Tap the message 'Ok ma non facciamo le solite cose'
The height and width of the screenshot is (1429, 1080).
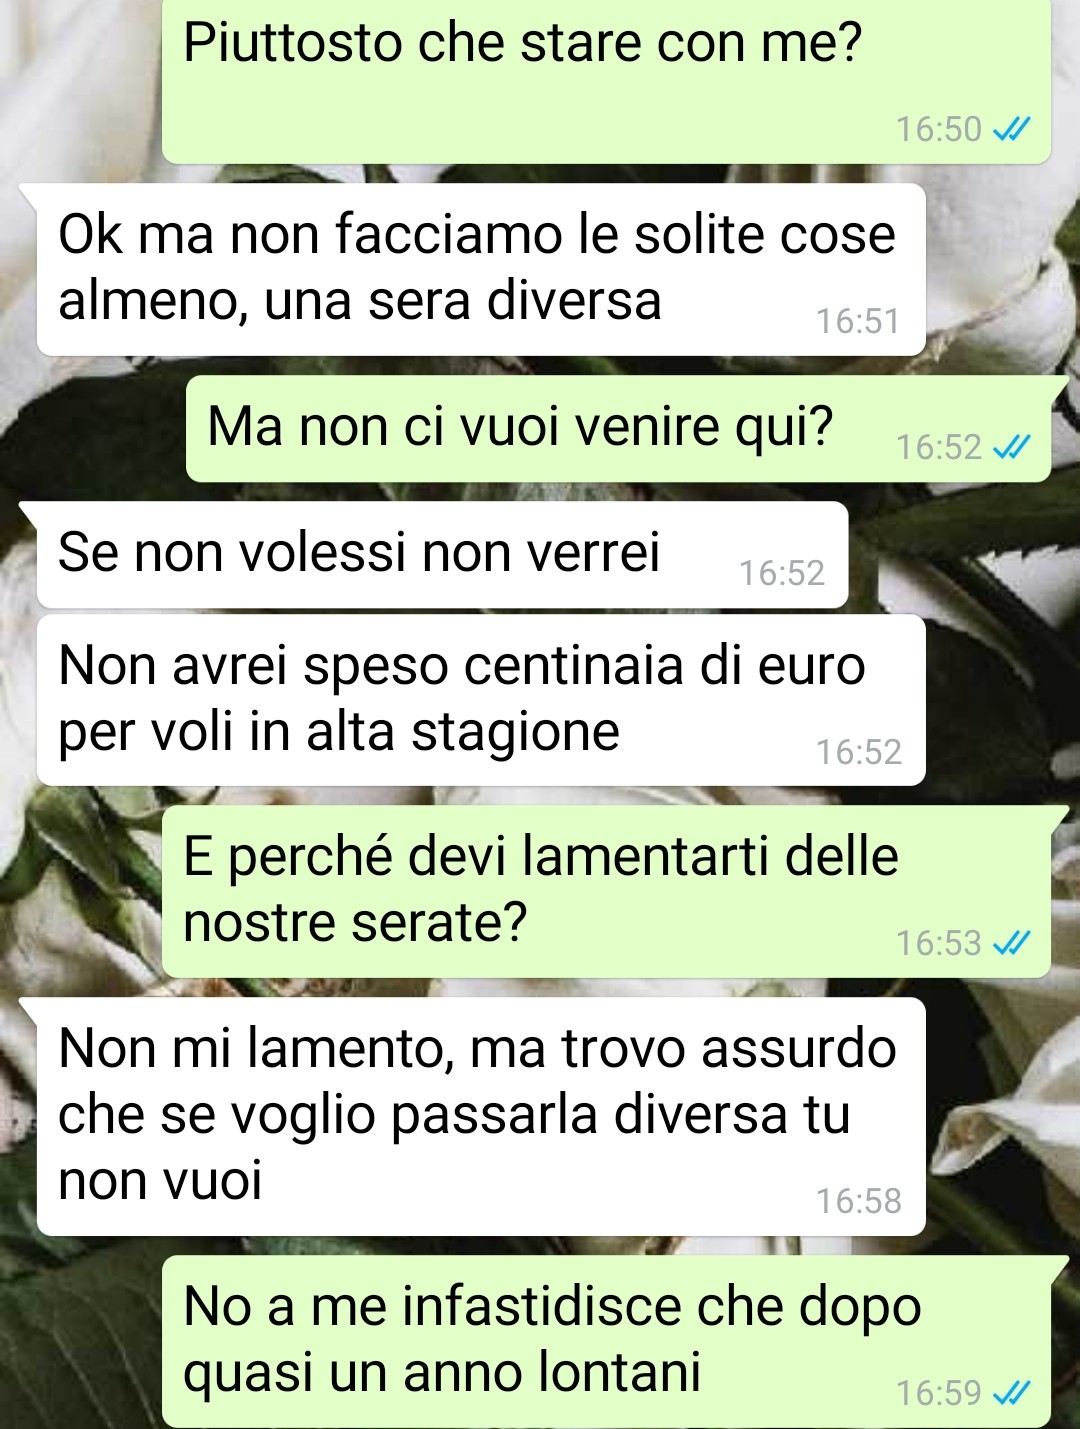pos(481,269)
